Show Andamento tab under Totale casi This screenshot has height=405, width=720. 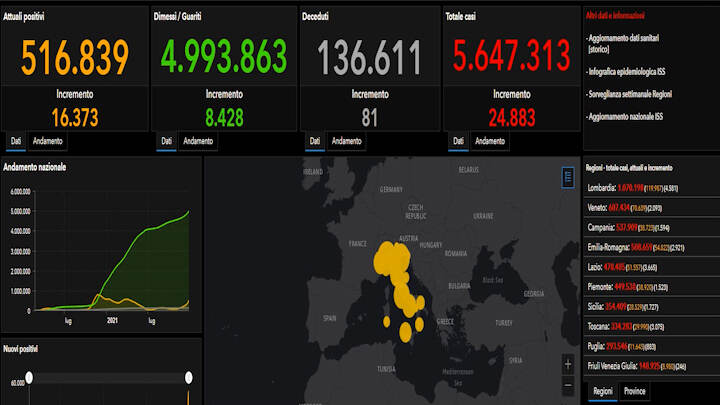[x=490, y=142]
